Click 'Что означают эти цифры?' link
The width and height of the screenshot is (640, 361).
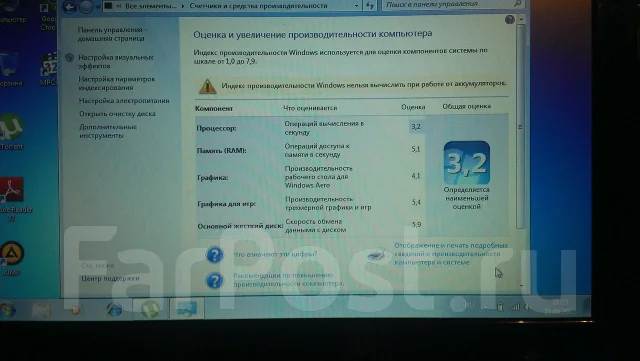[x=275, y=254]
